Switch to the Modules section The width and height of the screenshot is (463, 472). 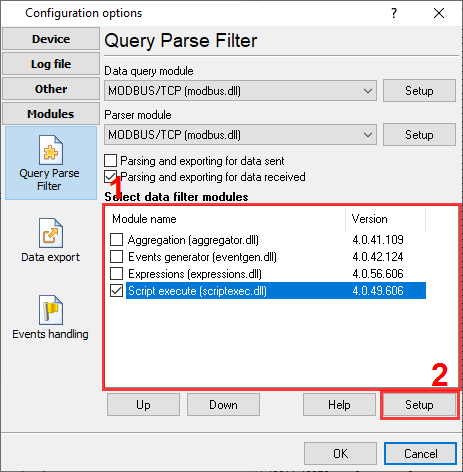click(x=51, y=114)
